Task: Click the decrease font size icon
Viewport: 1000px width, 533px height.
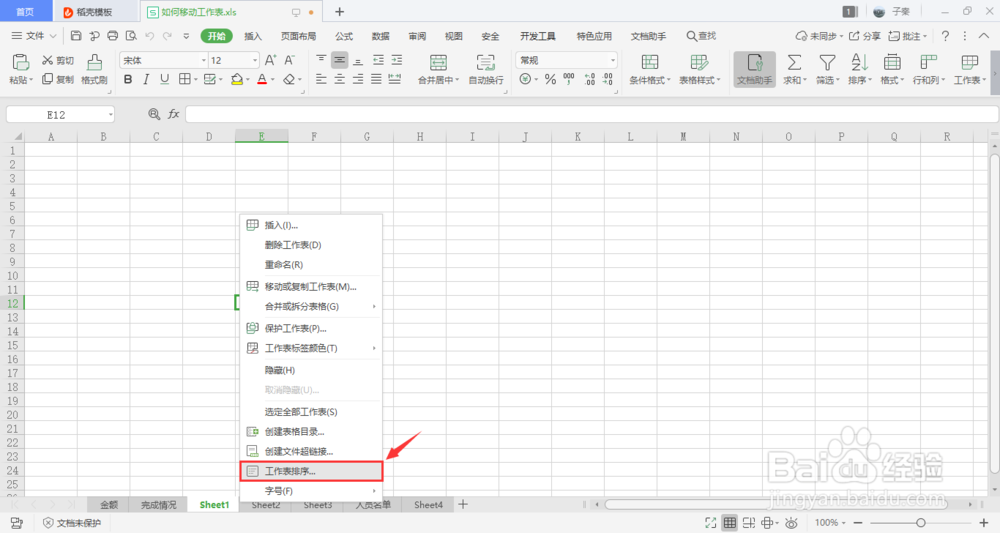Action: pos(290,60)
